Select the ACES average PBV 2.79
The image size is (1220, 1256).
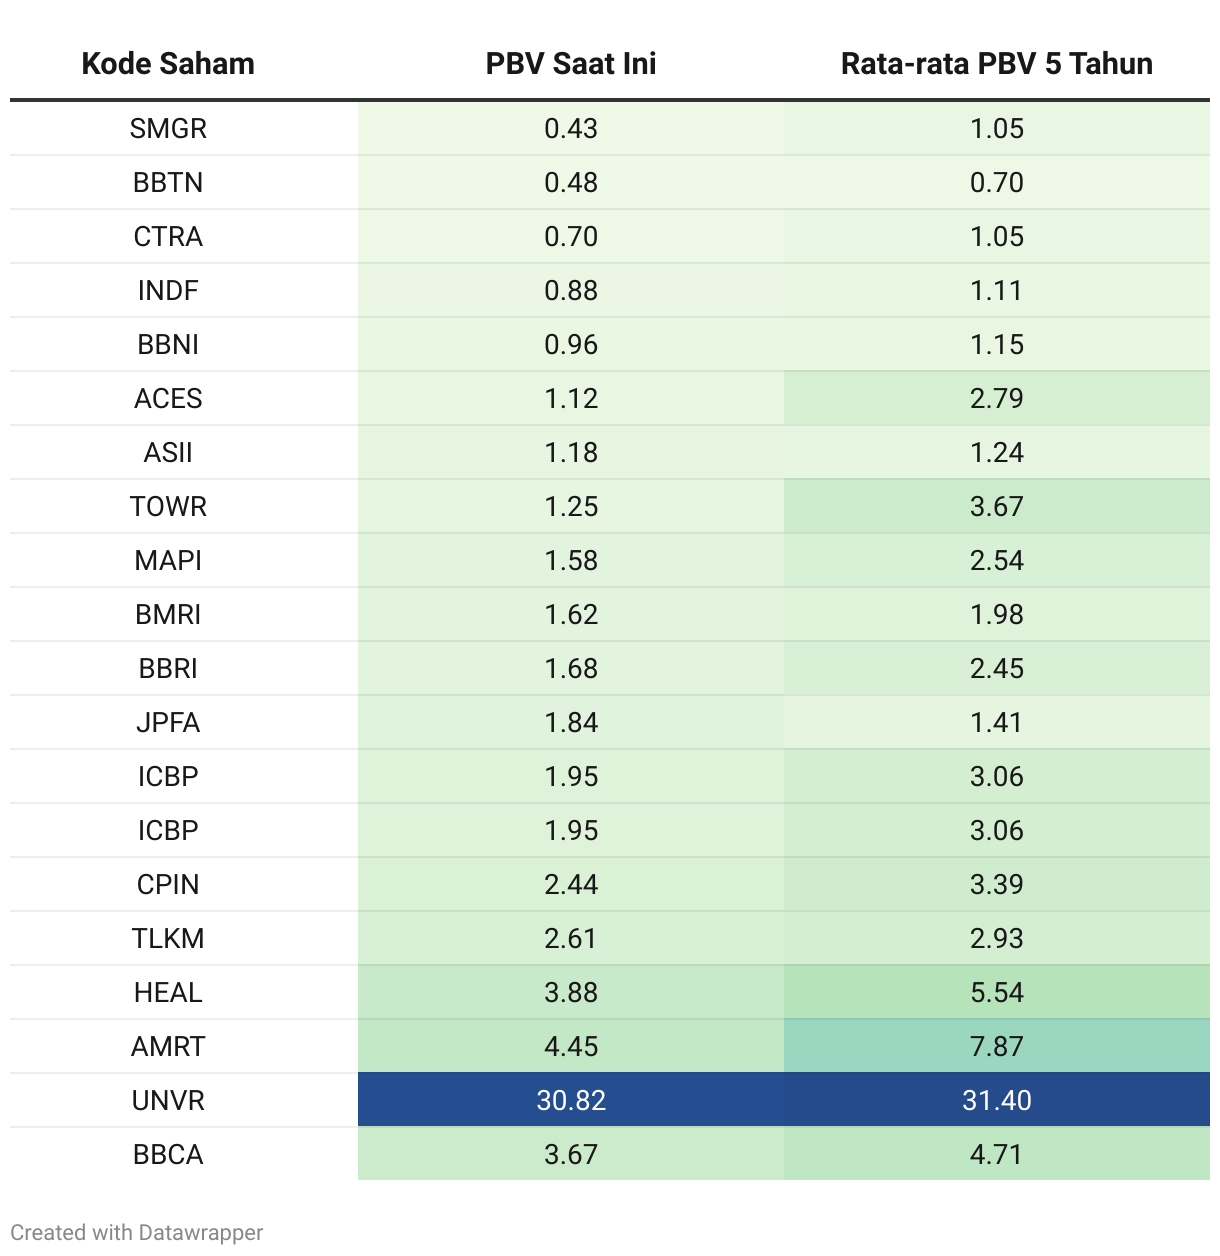point(996,399)
